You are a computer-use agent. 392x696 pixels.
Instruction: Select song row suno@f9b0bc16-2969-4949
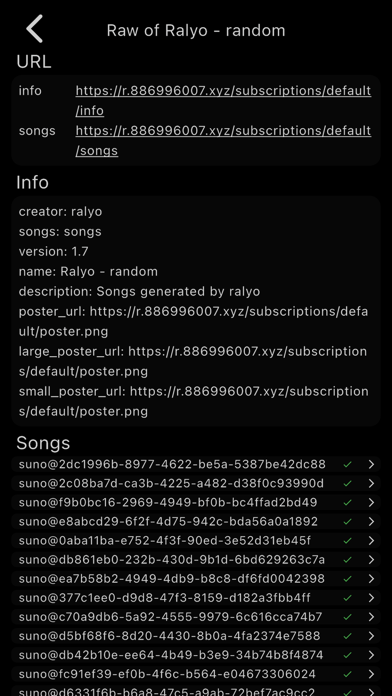click(196, 502)
